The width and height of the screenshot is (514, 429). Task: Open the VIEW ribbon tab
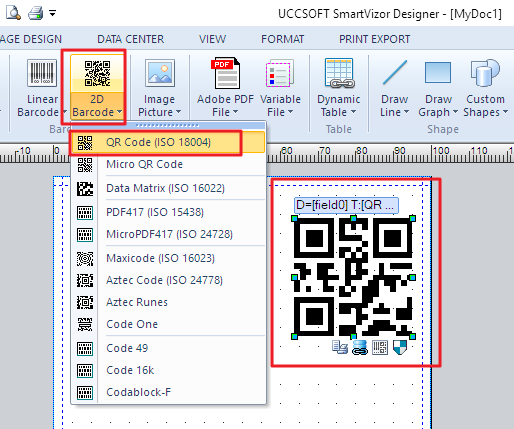(x=212, y=39)
